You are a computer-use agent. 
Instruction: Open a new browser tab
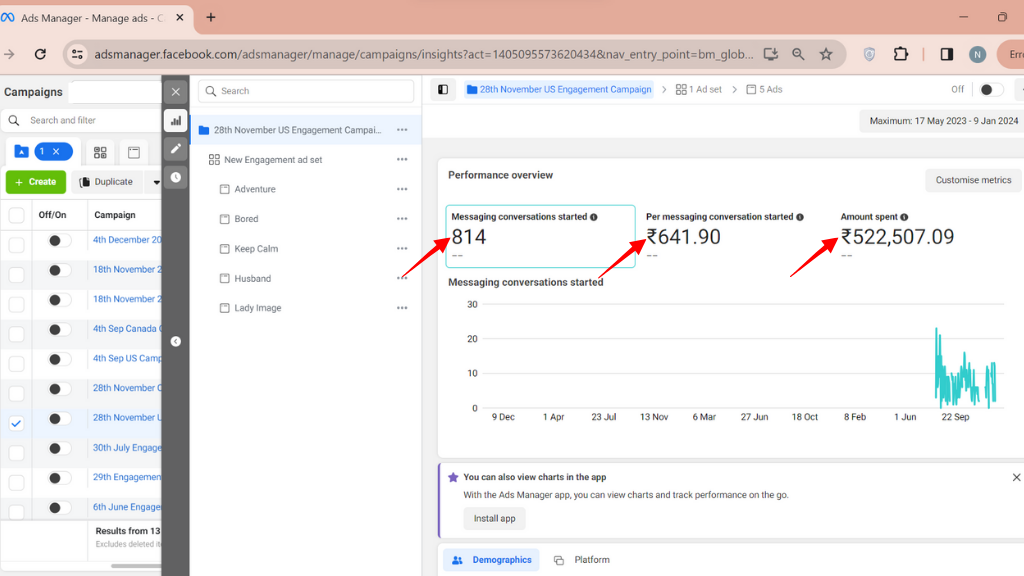click(x=211, y=18)
